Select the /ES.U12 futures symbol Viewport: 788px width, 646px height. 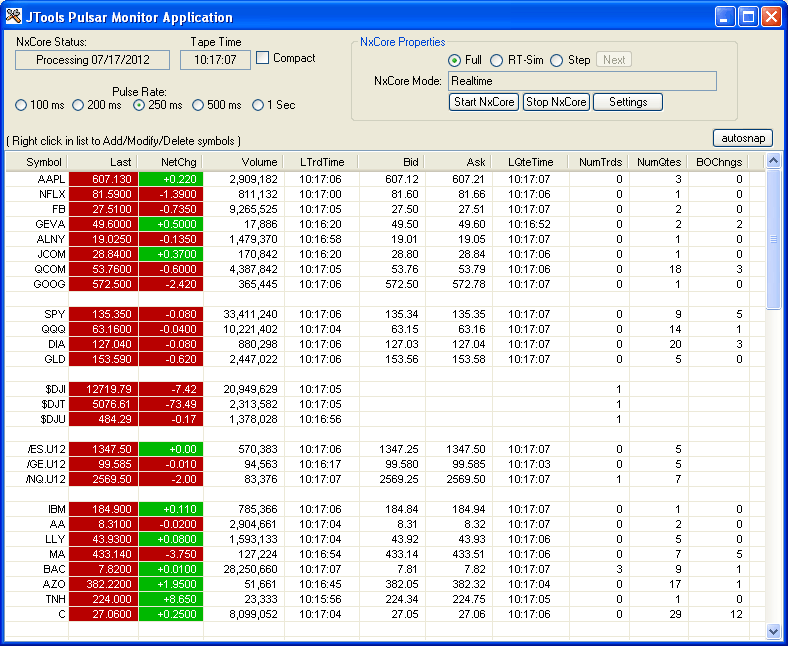point(46,449)
